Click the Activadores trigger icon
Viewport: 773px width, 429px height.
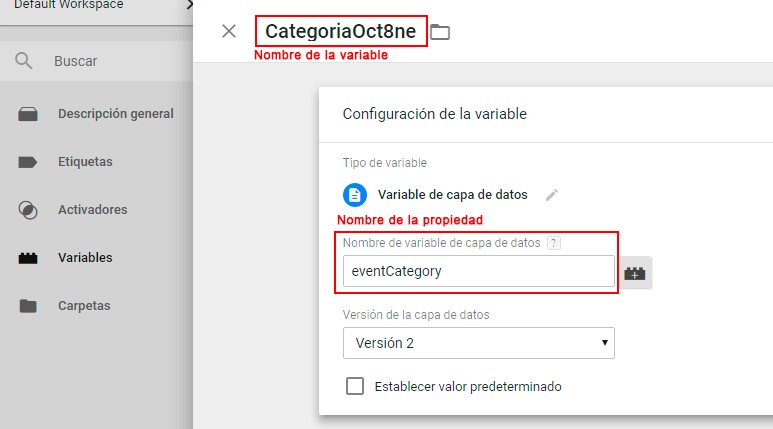28,210
